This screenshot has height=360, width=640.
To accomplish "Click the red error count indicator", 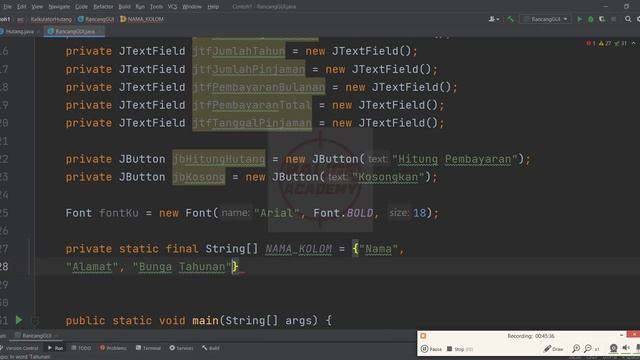I will click(x=591, y=43).
